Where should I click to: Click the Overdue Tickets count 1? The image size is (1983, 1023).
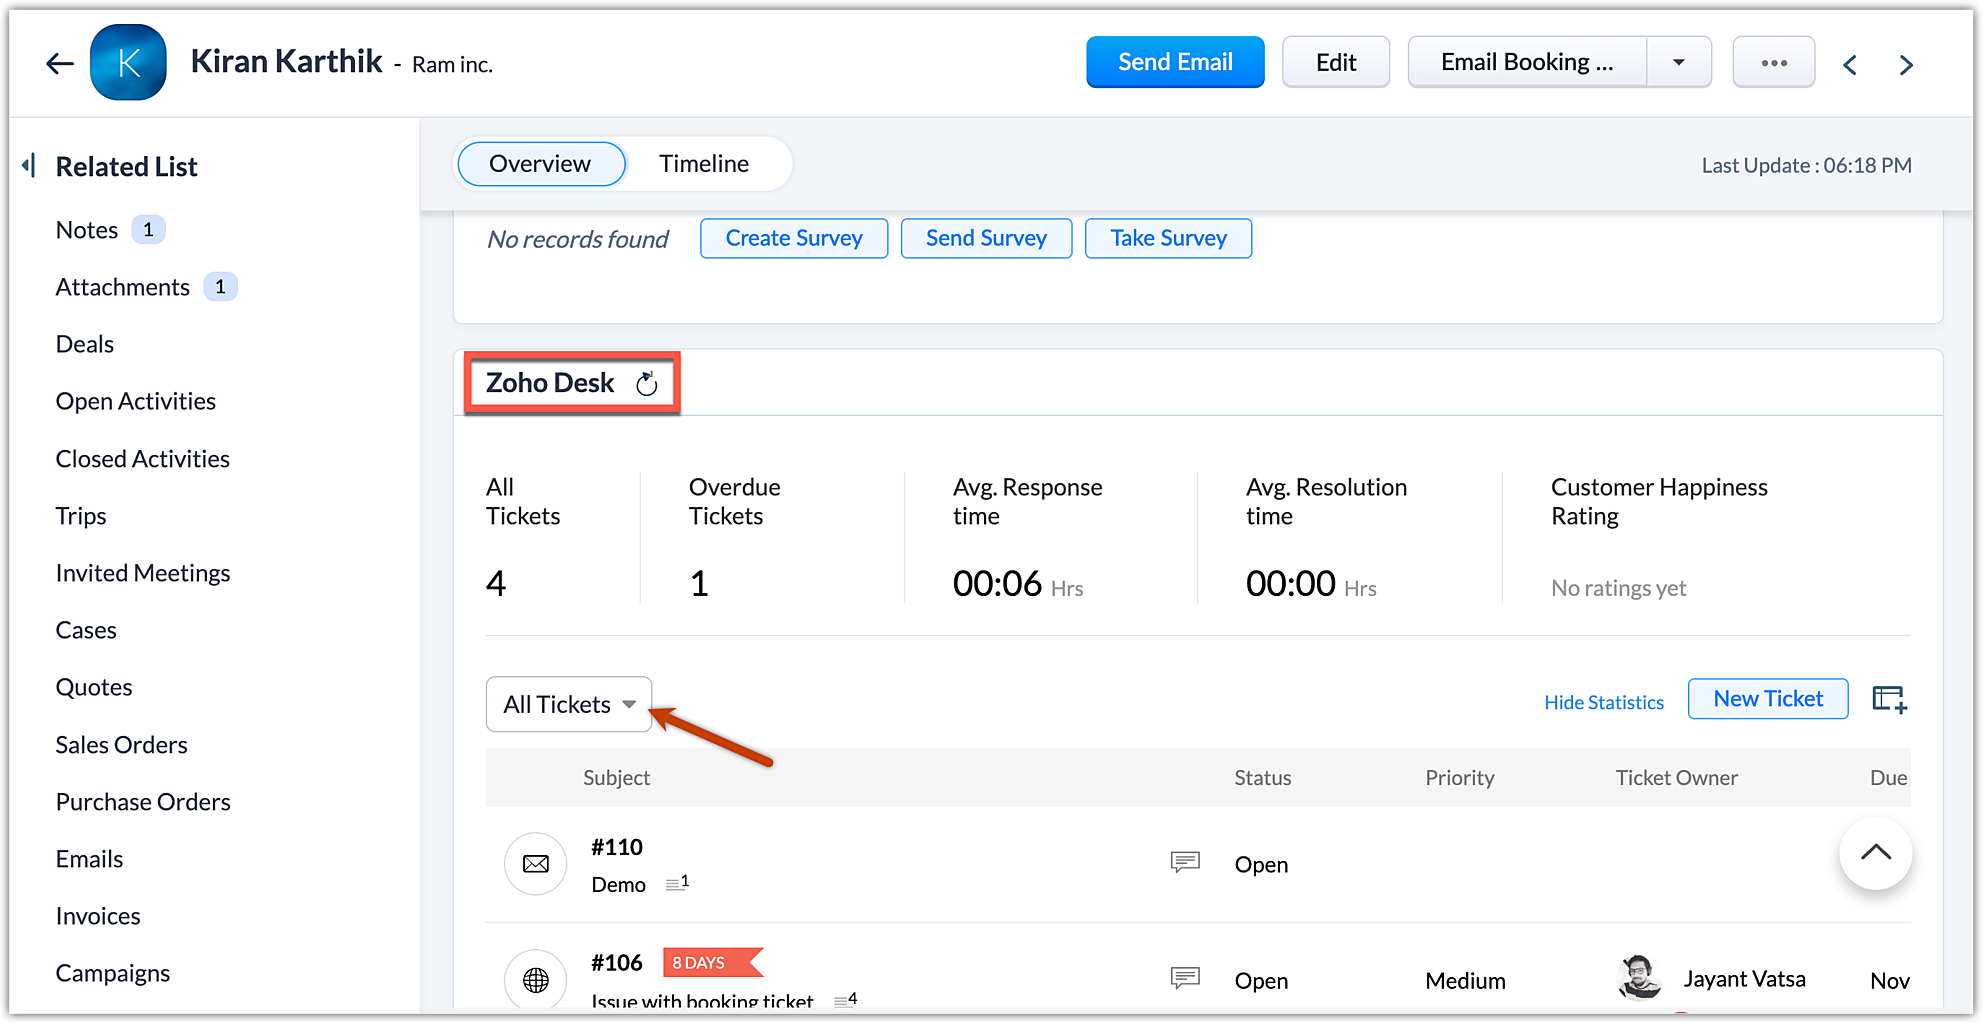tap(699, 583)
